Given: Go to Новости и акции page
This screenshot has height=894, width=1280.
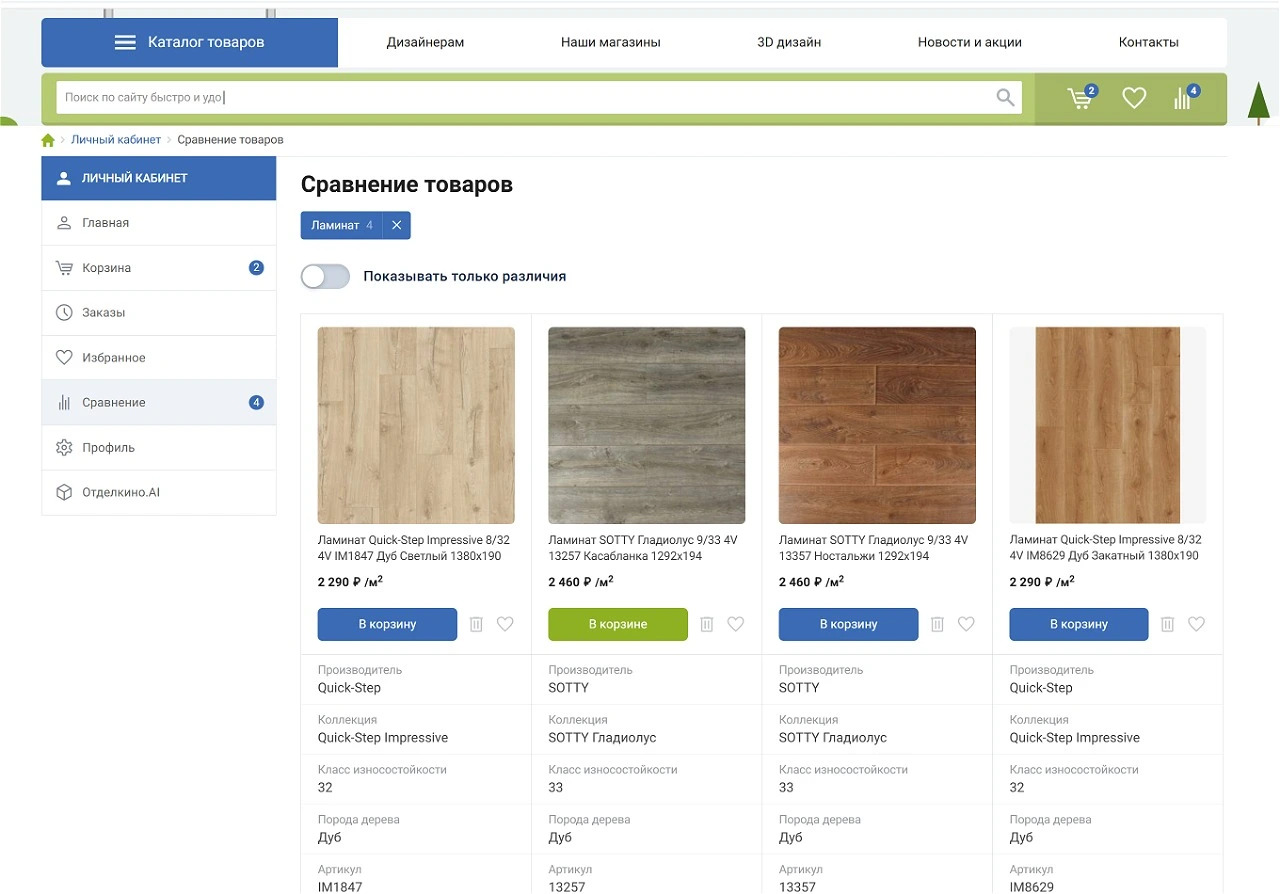Looking at the screenshot, I should click(969, 43).
